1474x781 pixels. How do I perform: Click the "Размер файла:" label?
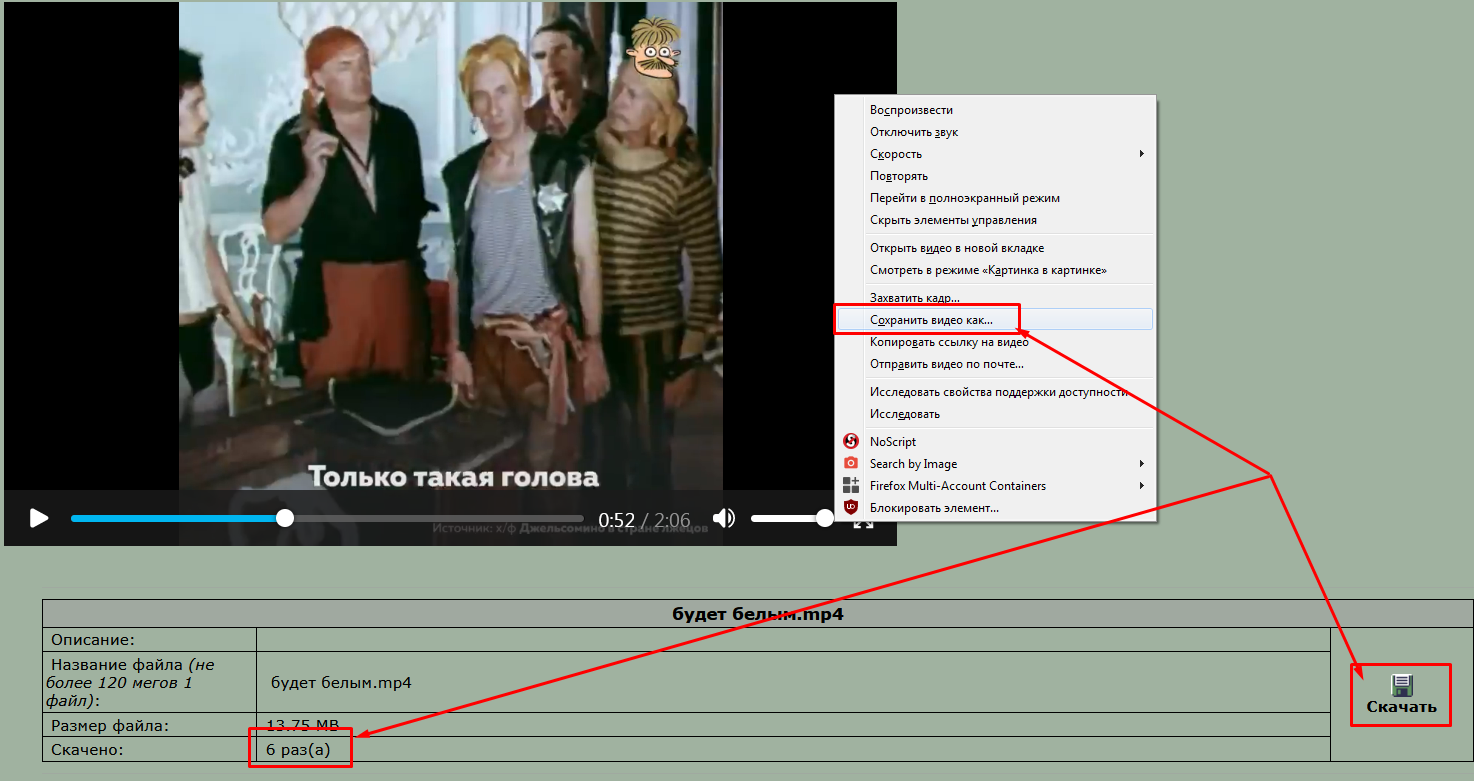110,725
